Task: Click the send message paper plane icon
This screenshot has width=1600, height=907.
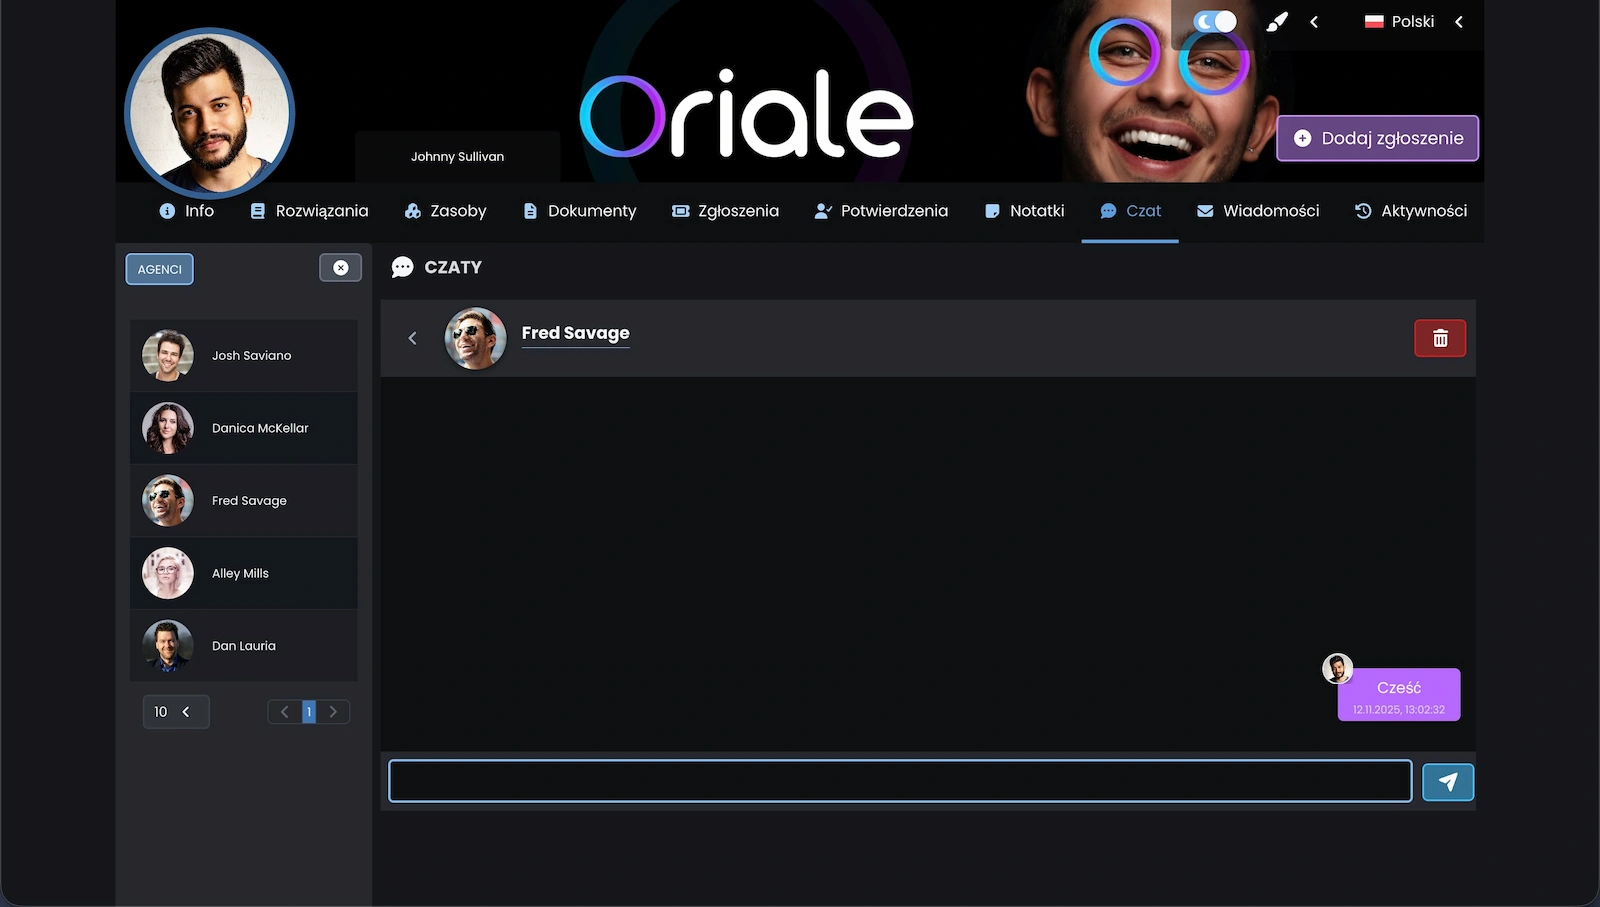Action: coord(1447,782)
